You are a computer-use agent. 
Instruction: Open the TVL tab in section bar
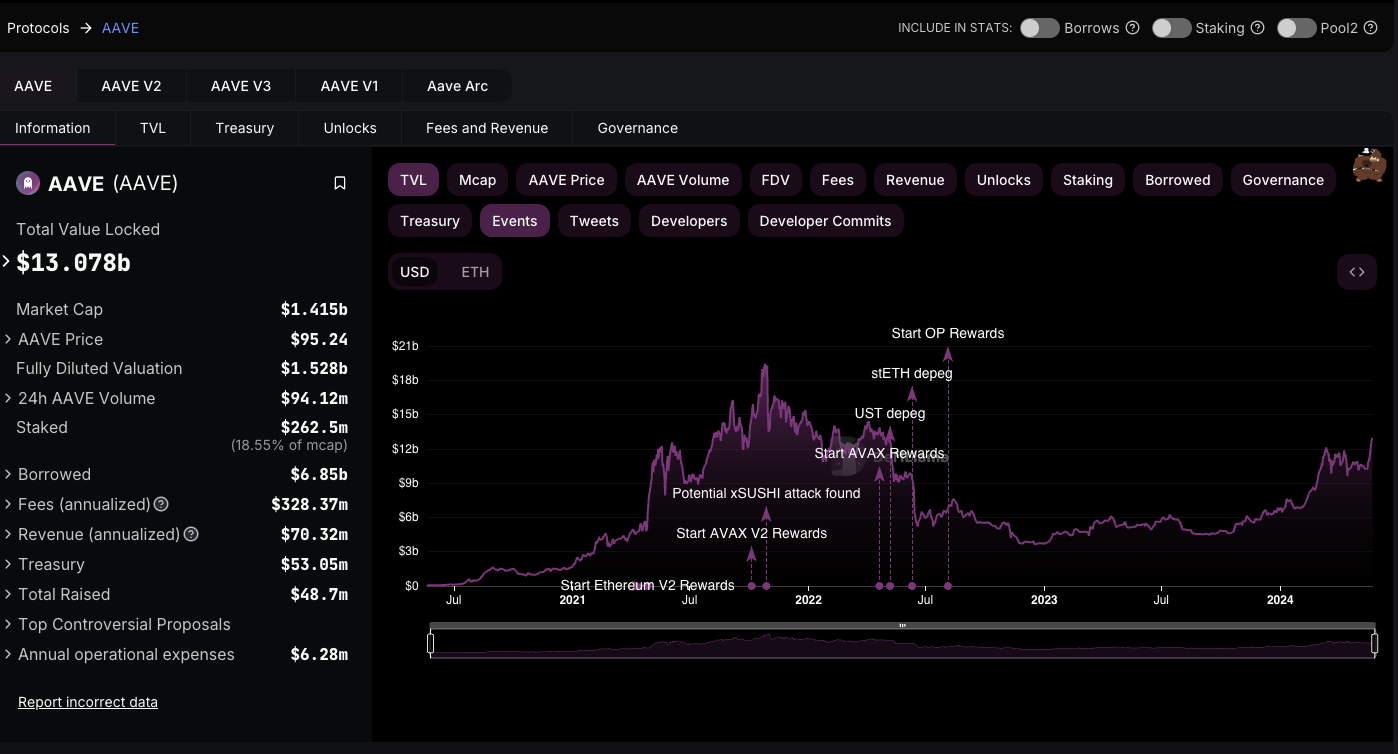click(153, 128)
